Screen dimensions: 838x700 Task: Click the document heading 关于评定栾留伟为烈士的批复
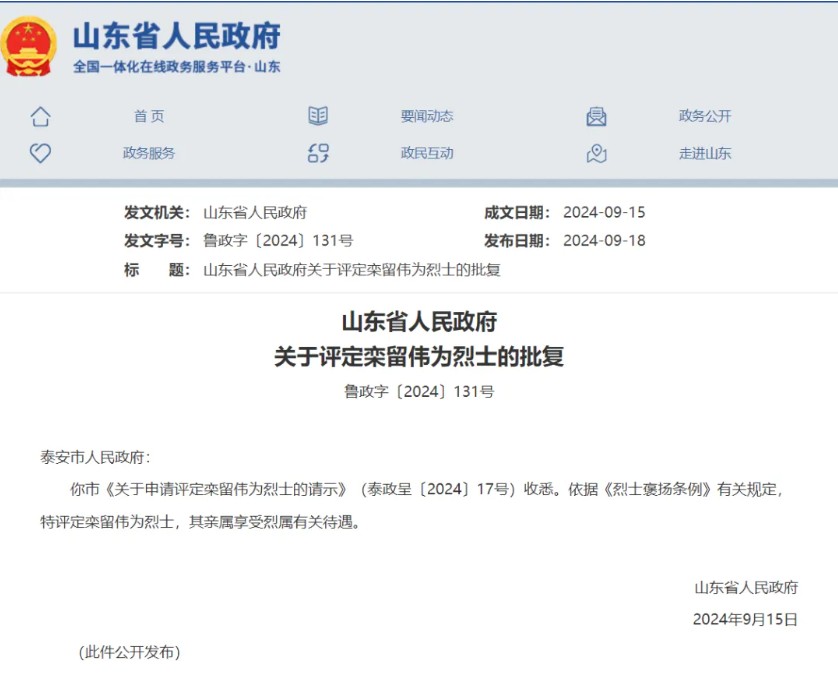coord(419,357)
